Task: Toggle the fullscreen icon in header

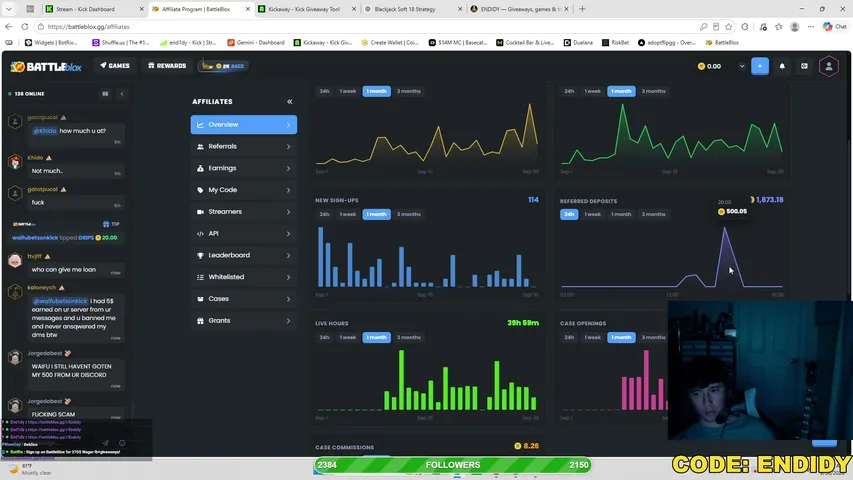Action: [804, 66]
